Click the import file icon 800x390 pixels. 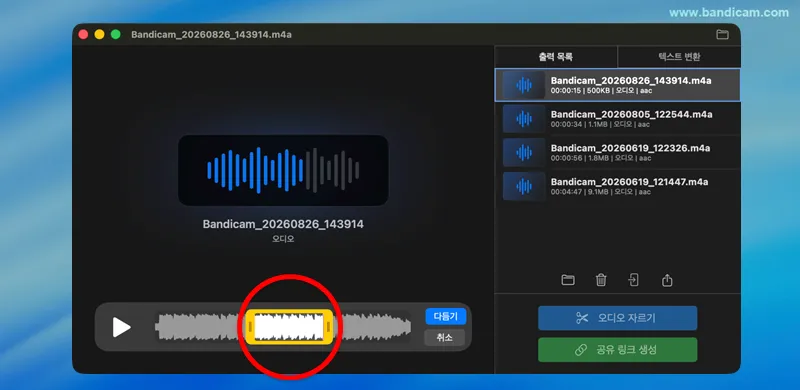click(x=634, y=280)
